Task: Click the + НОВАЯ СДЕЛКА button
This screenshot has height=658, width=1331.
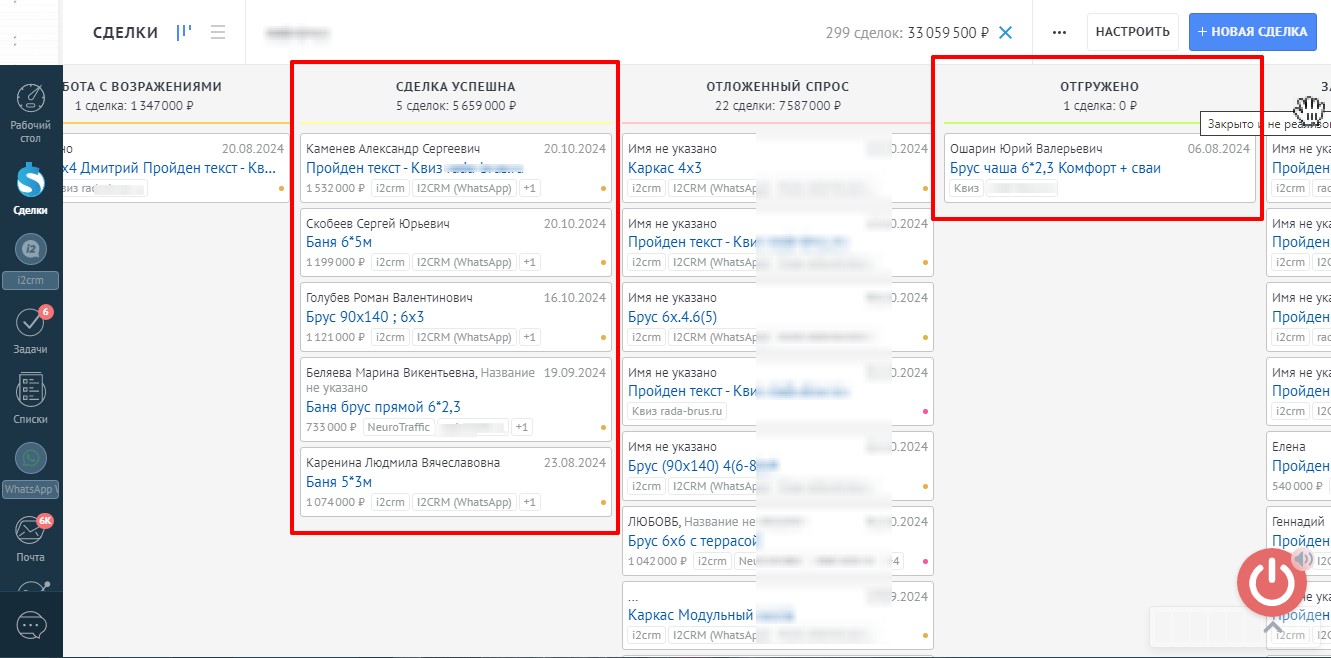Action: click(x=1252, y=32)
